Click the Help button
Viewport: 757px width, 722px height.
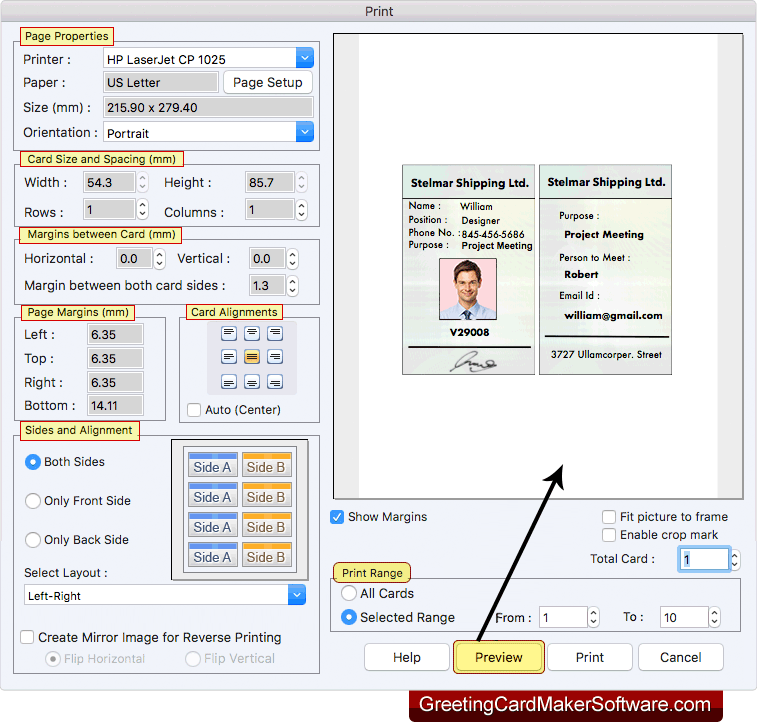tap(407, 657)
